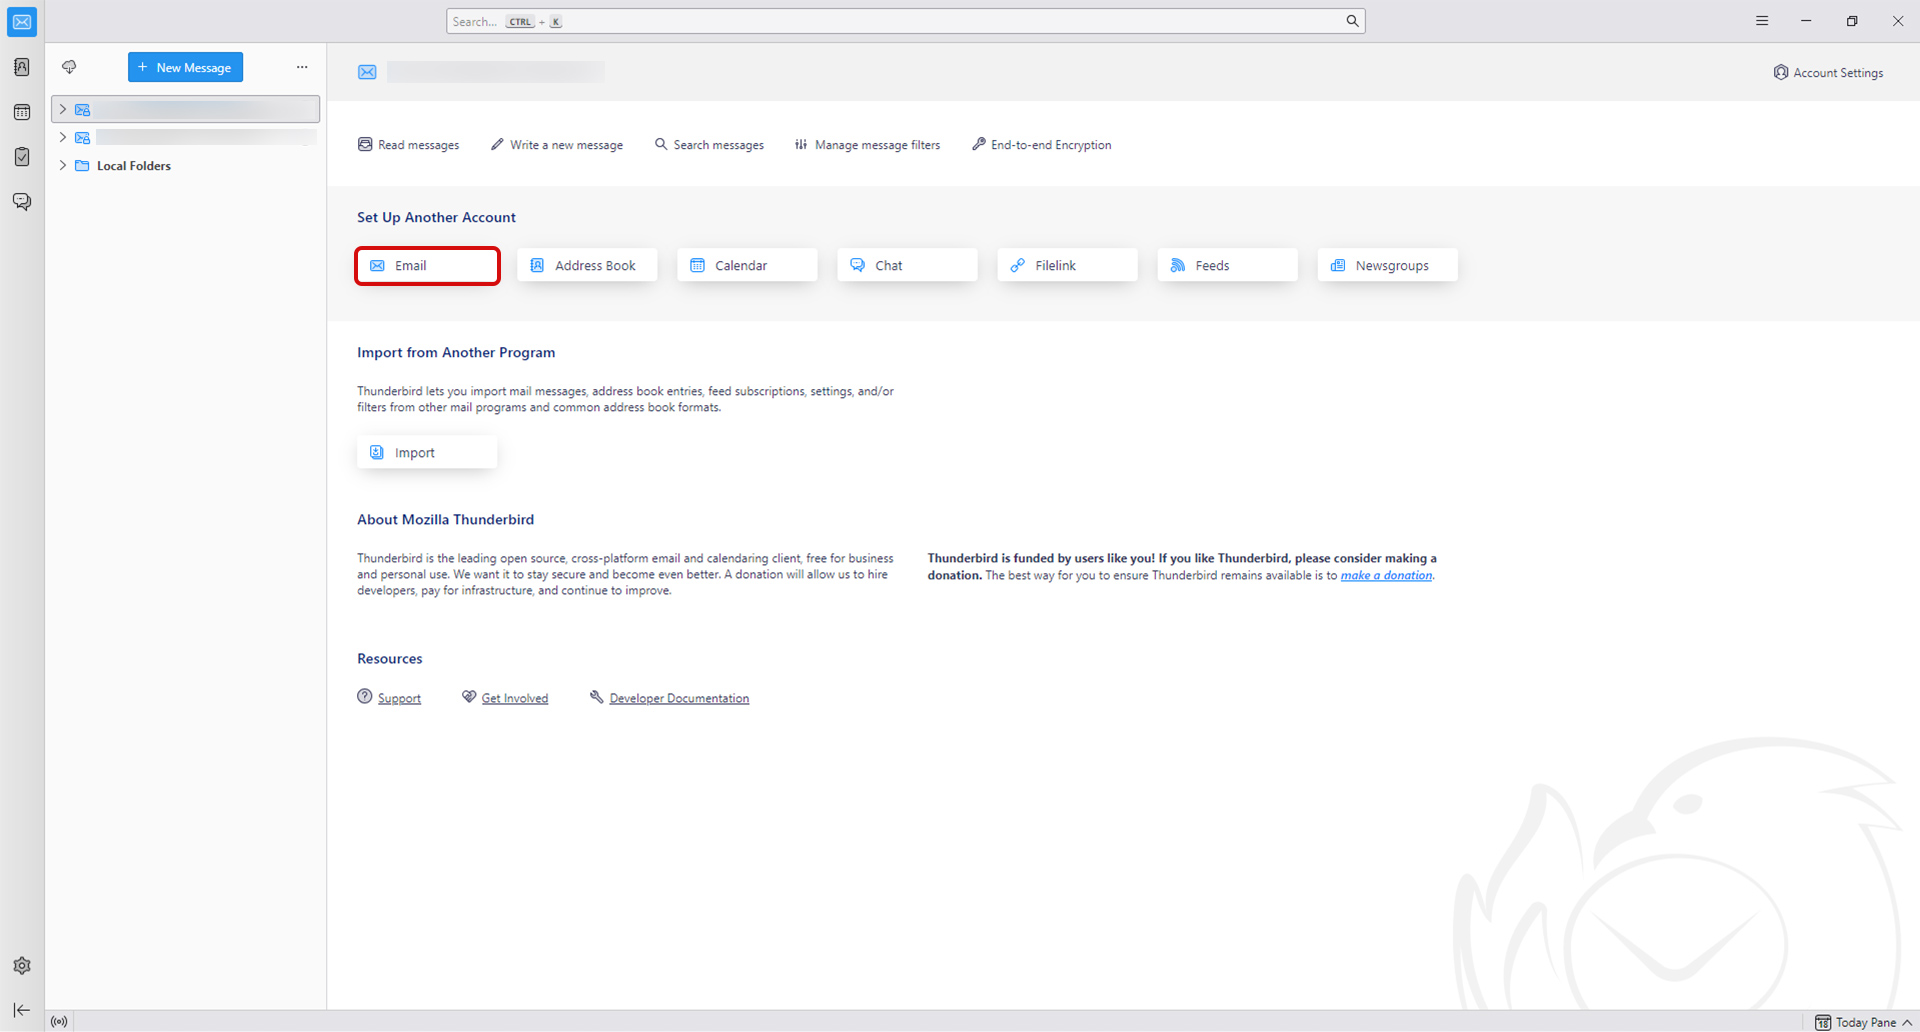This screenshot has height=1032, width=1920.
Task: Open the Calendar space in sidebar
Action: click(22, 112)
